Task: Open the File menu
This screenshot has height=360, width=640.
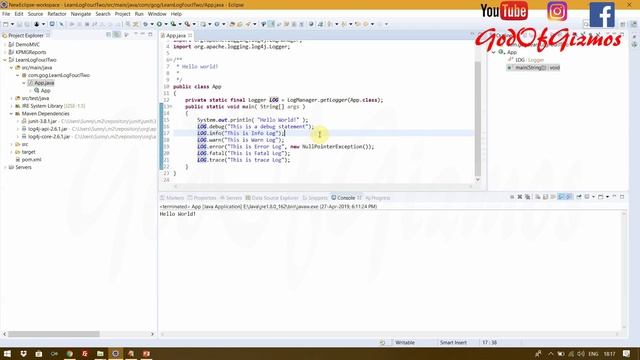Action: click(6, 14)
